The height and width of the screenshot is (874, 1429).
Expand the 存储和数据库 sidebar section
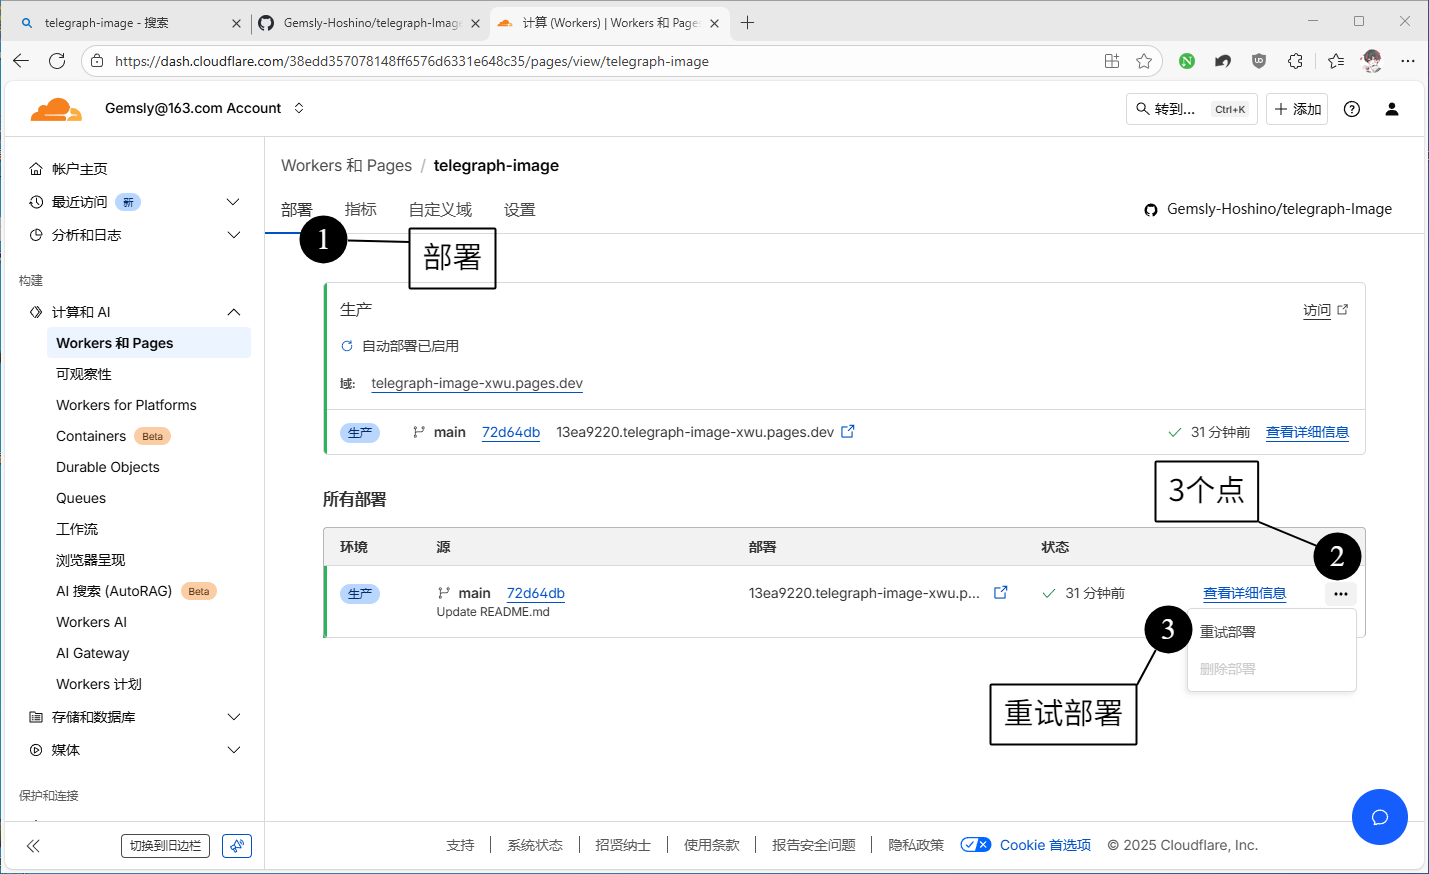(233, 717)
